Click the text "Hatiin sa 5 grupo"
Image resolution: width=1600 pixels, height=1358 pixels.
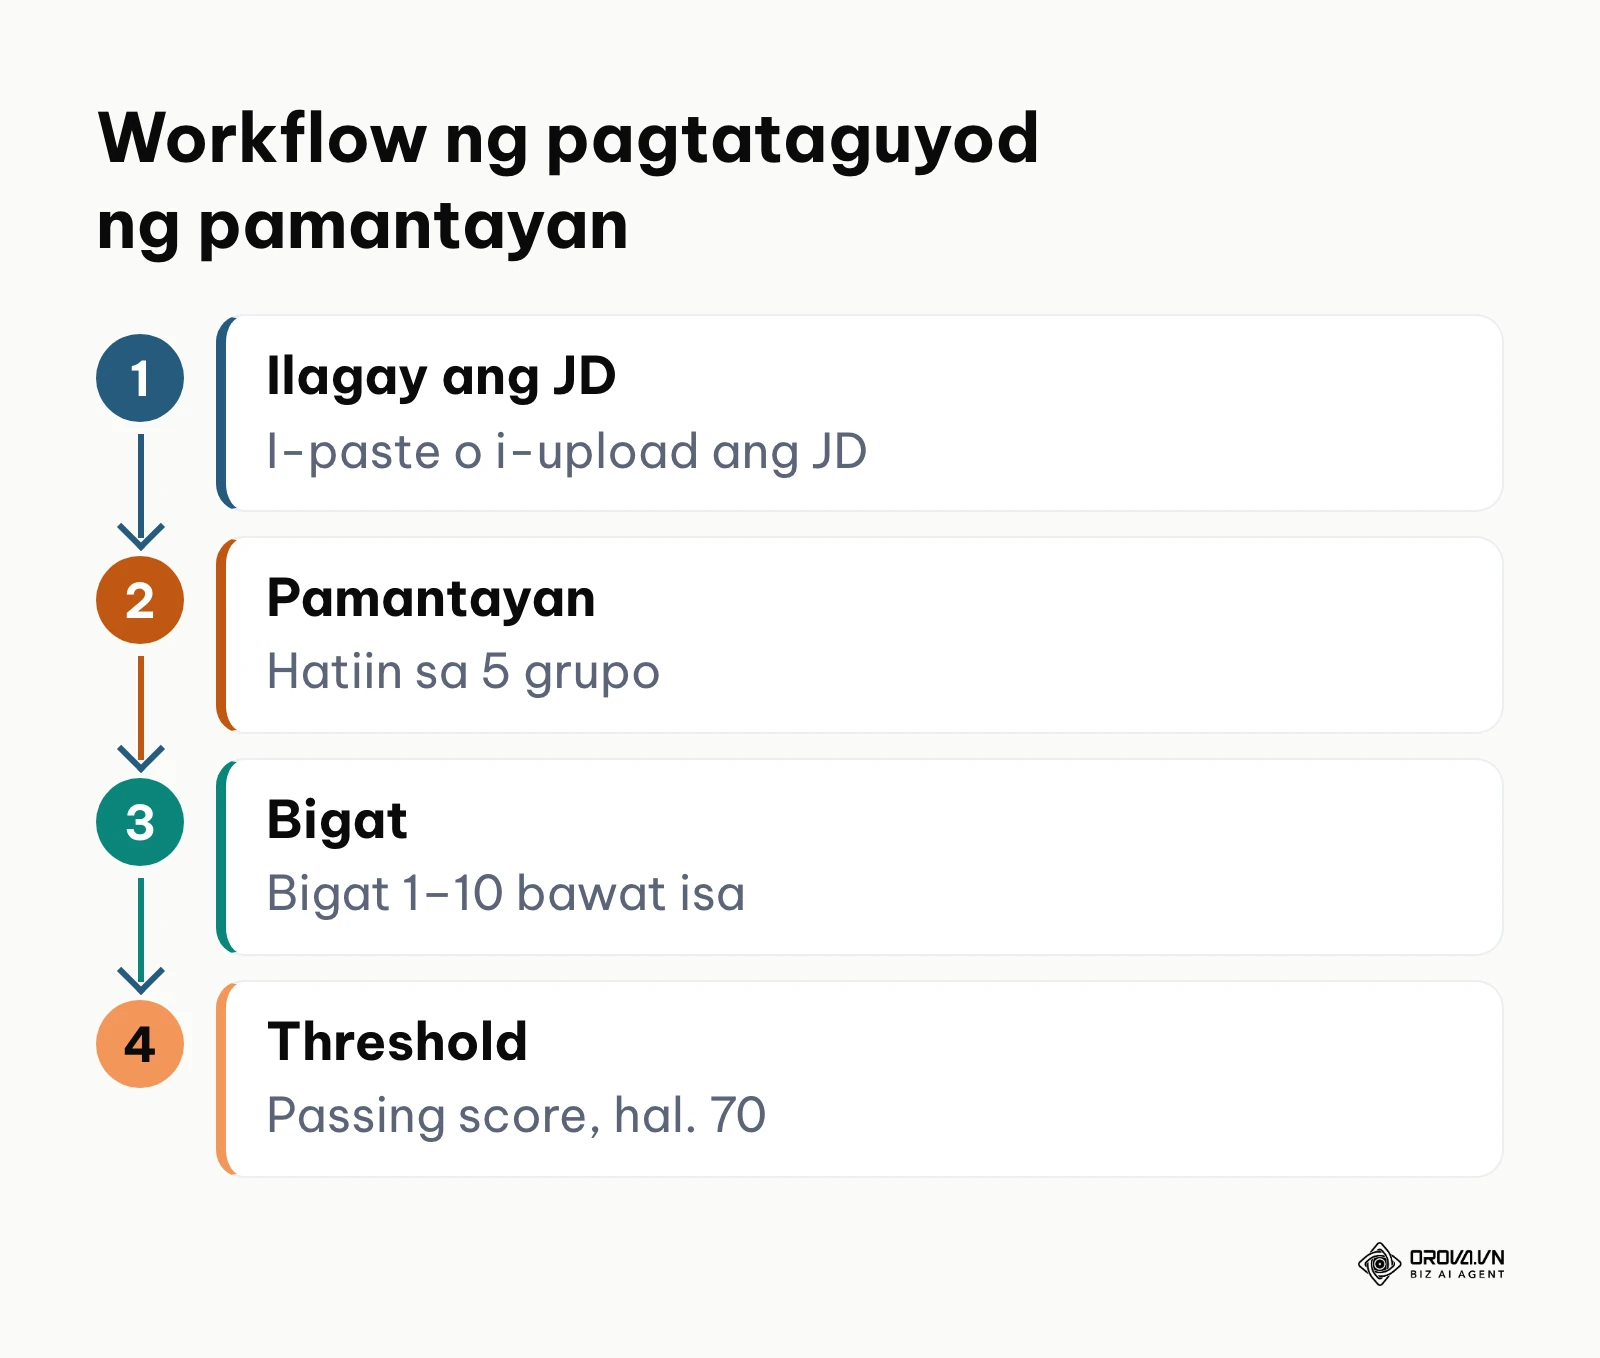tap(463, 673)
